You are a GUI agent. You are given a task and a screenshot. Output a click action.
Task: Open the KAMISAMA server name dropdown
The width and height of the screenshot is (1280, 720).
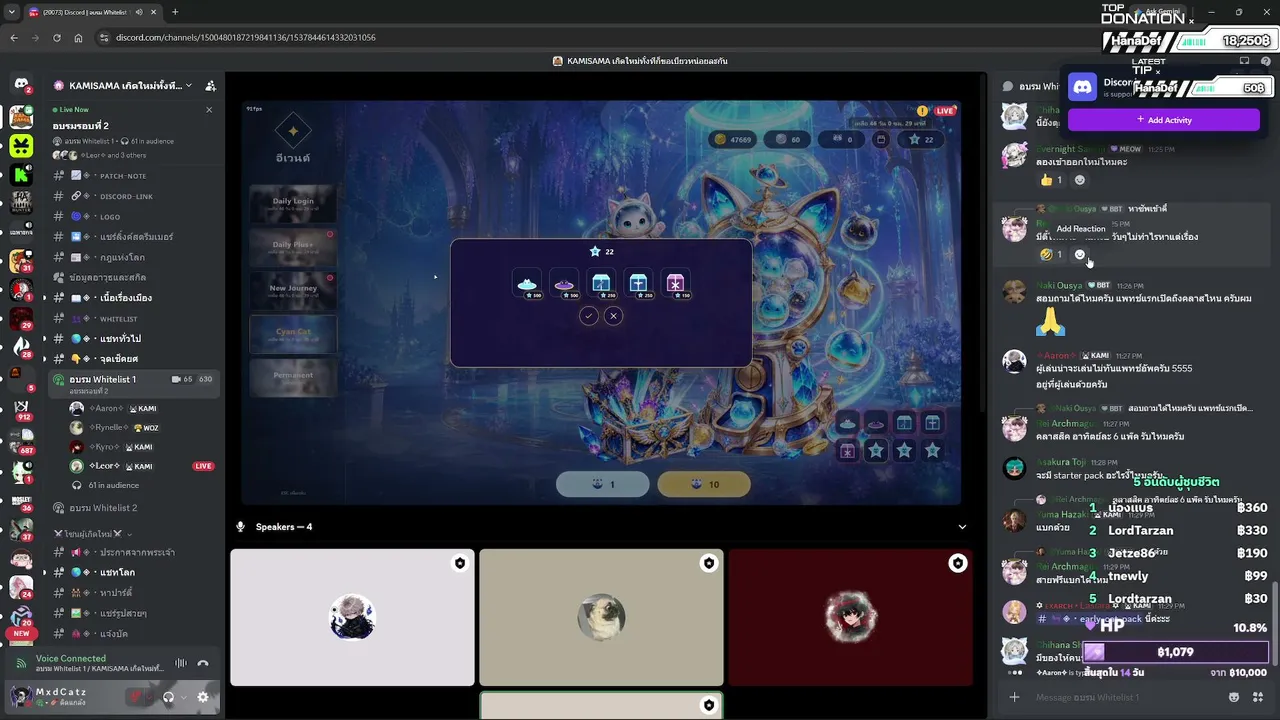pyautogui.click(x=123, y=86)
